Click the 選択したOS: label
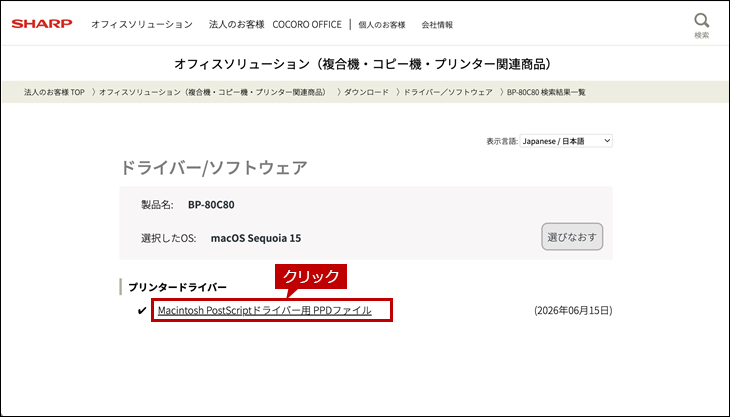Screen dimensions: 730x417 point(169,238)
